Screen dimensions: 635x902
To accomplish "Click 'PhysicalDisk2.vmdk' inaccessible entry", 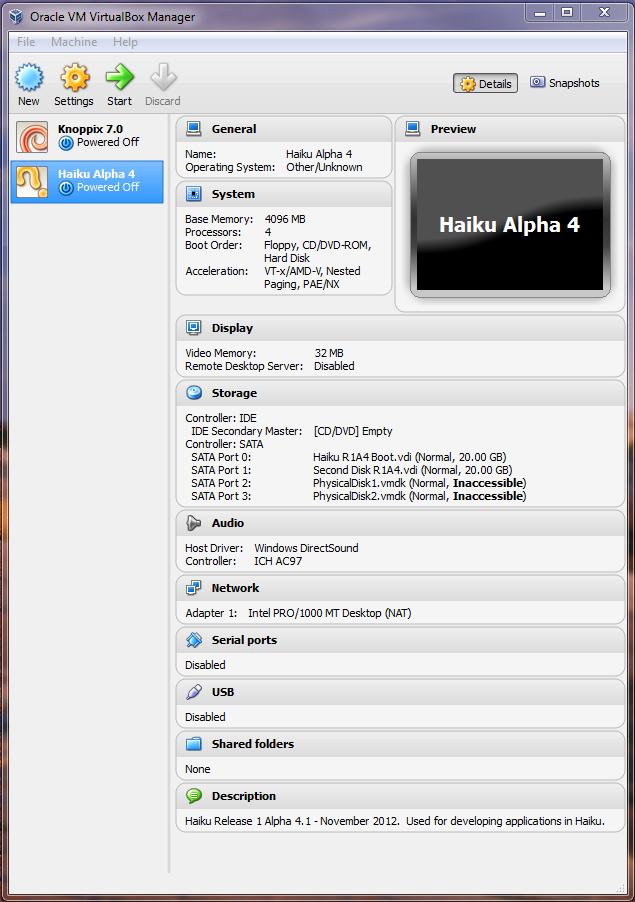I will pyautogui.click(x=419, y=496).
